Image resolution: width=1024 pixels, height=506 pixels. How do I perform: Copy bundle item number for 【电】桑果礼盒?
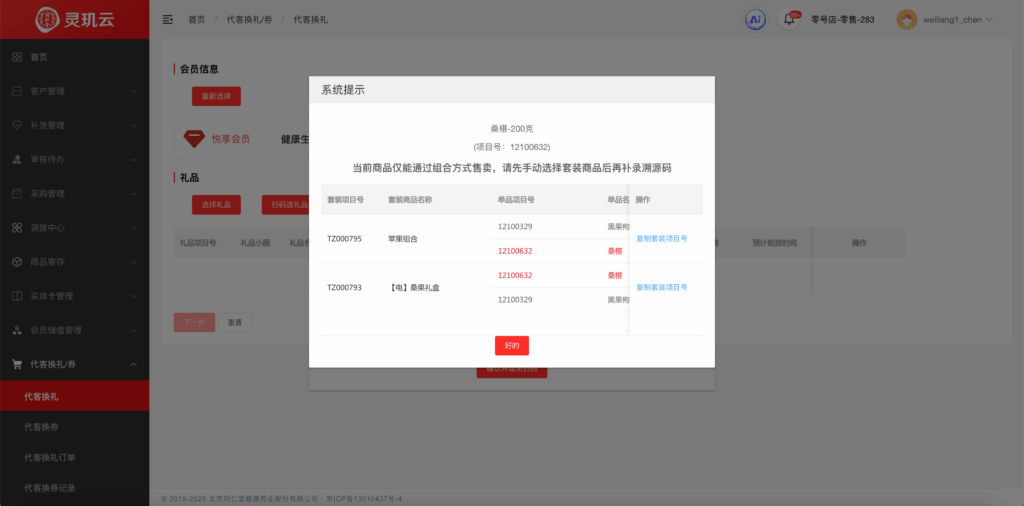point(661,288)
